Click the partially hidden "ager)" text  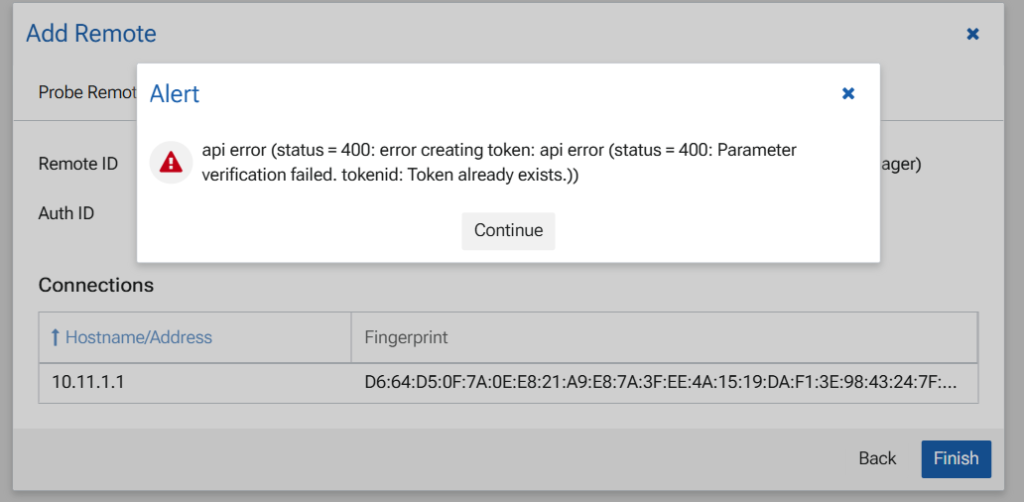900,163
